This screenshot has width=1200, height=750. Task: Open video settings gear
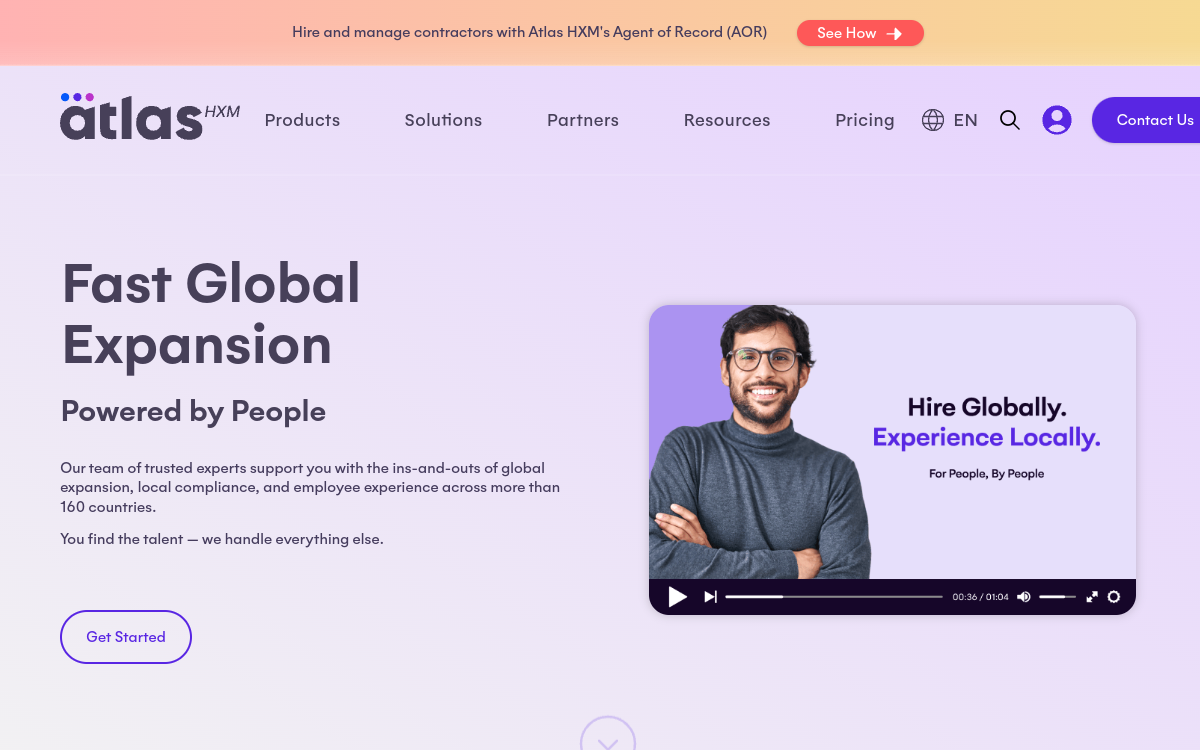[x=1114, y=597]
